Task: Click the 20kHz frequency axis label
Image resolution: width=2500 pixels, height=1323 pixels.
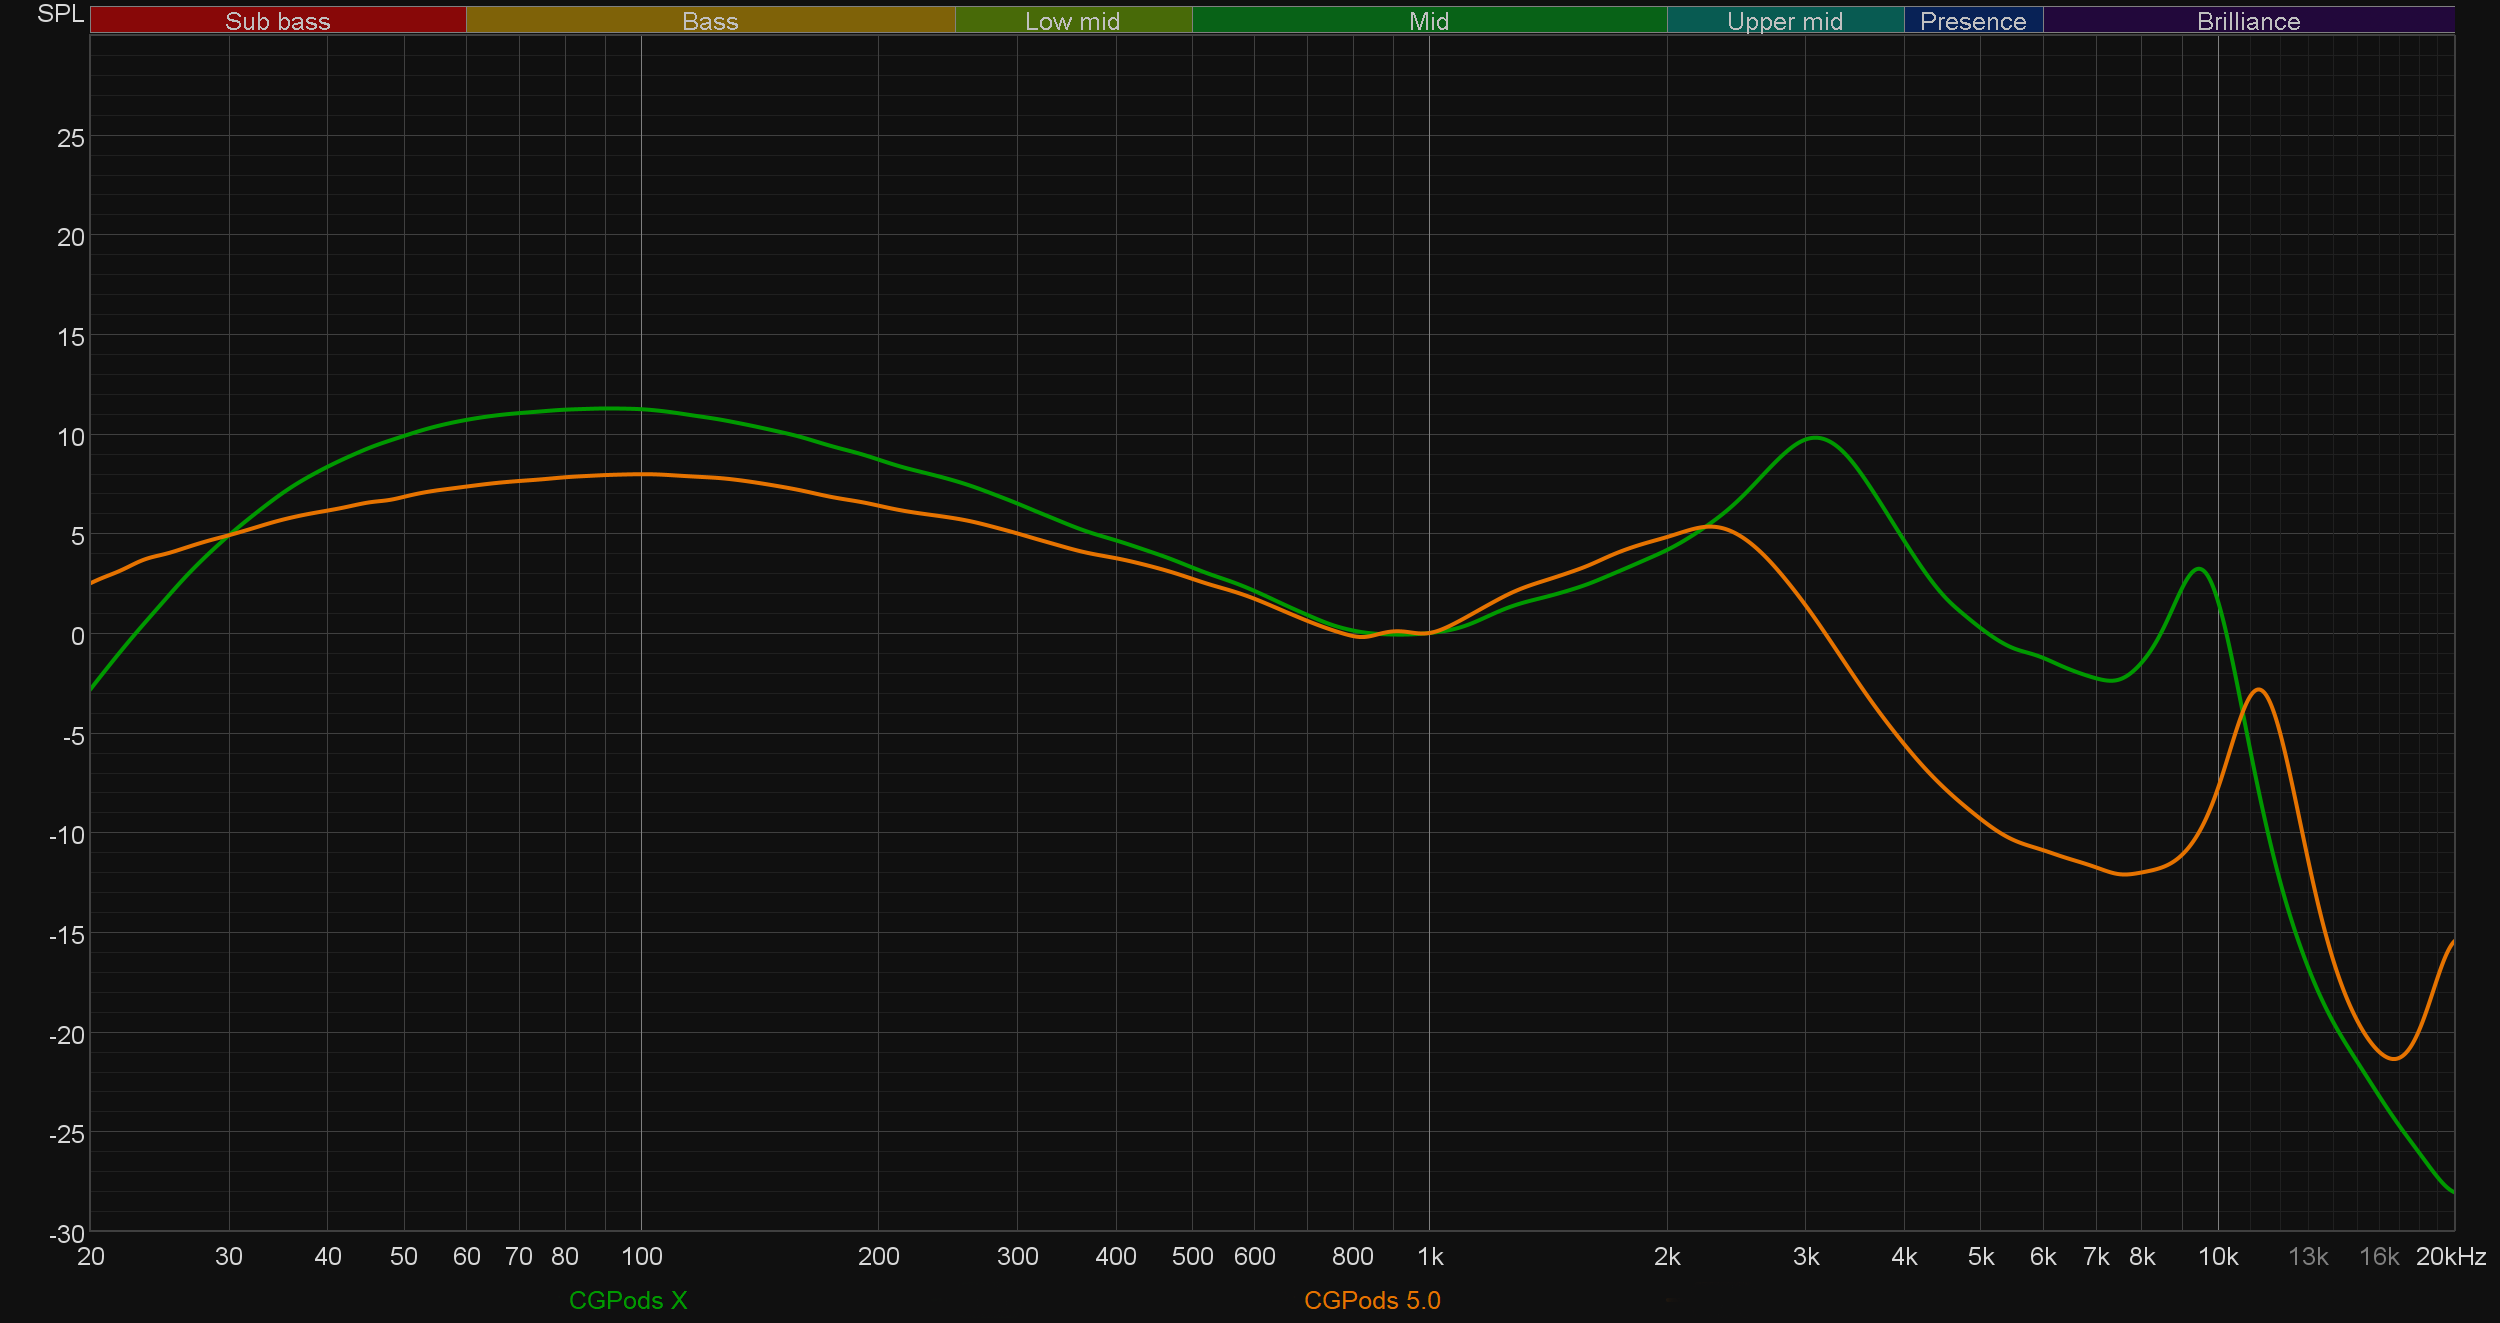Action: [x=2450, y=1257]
